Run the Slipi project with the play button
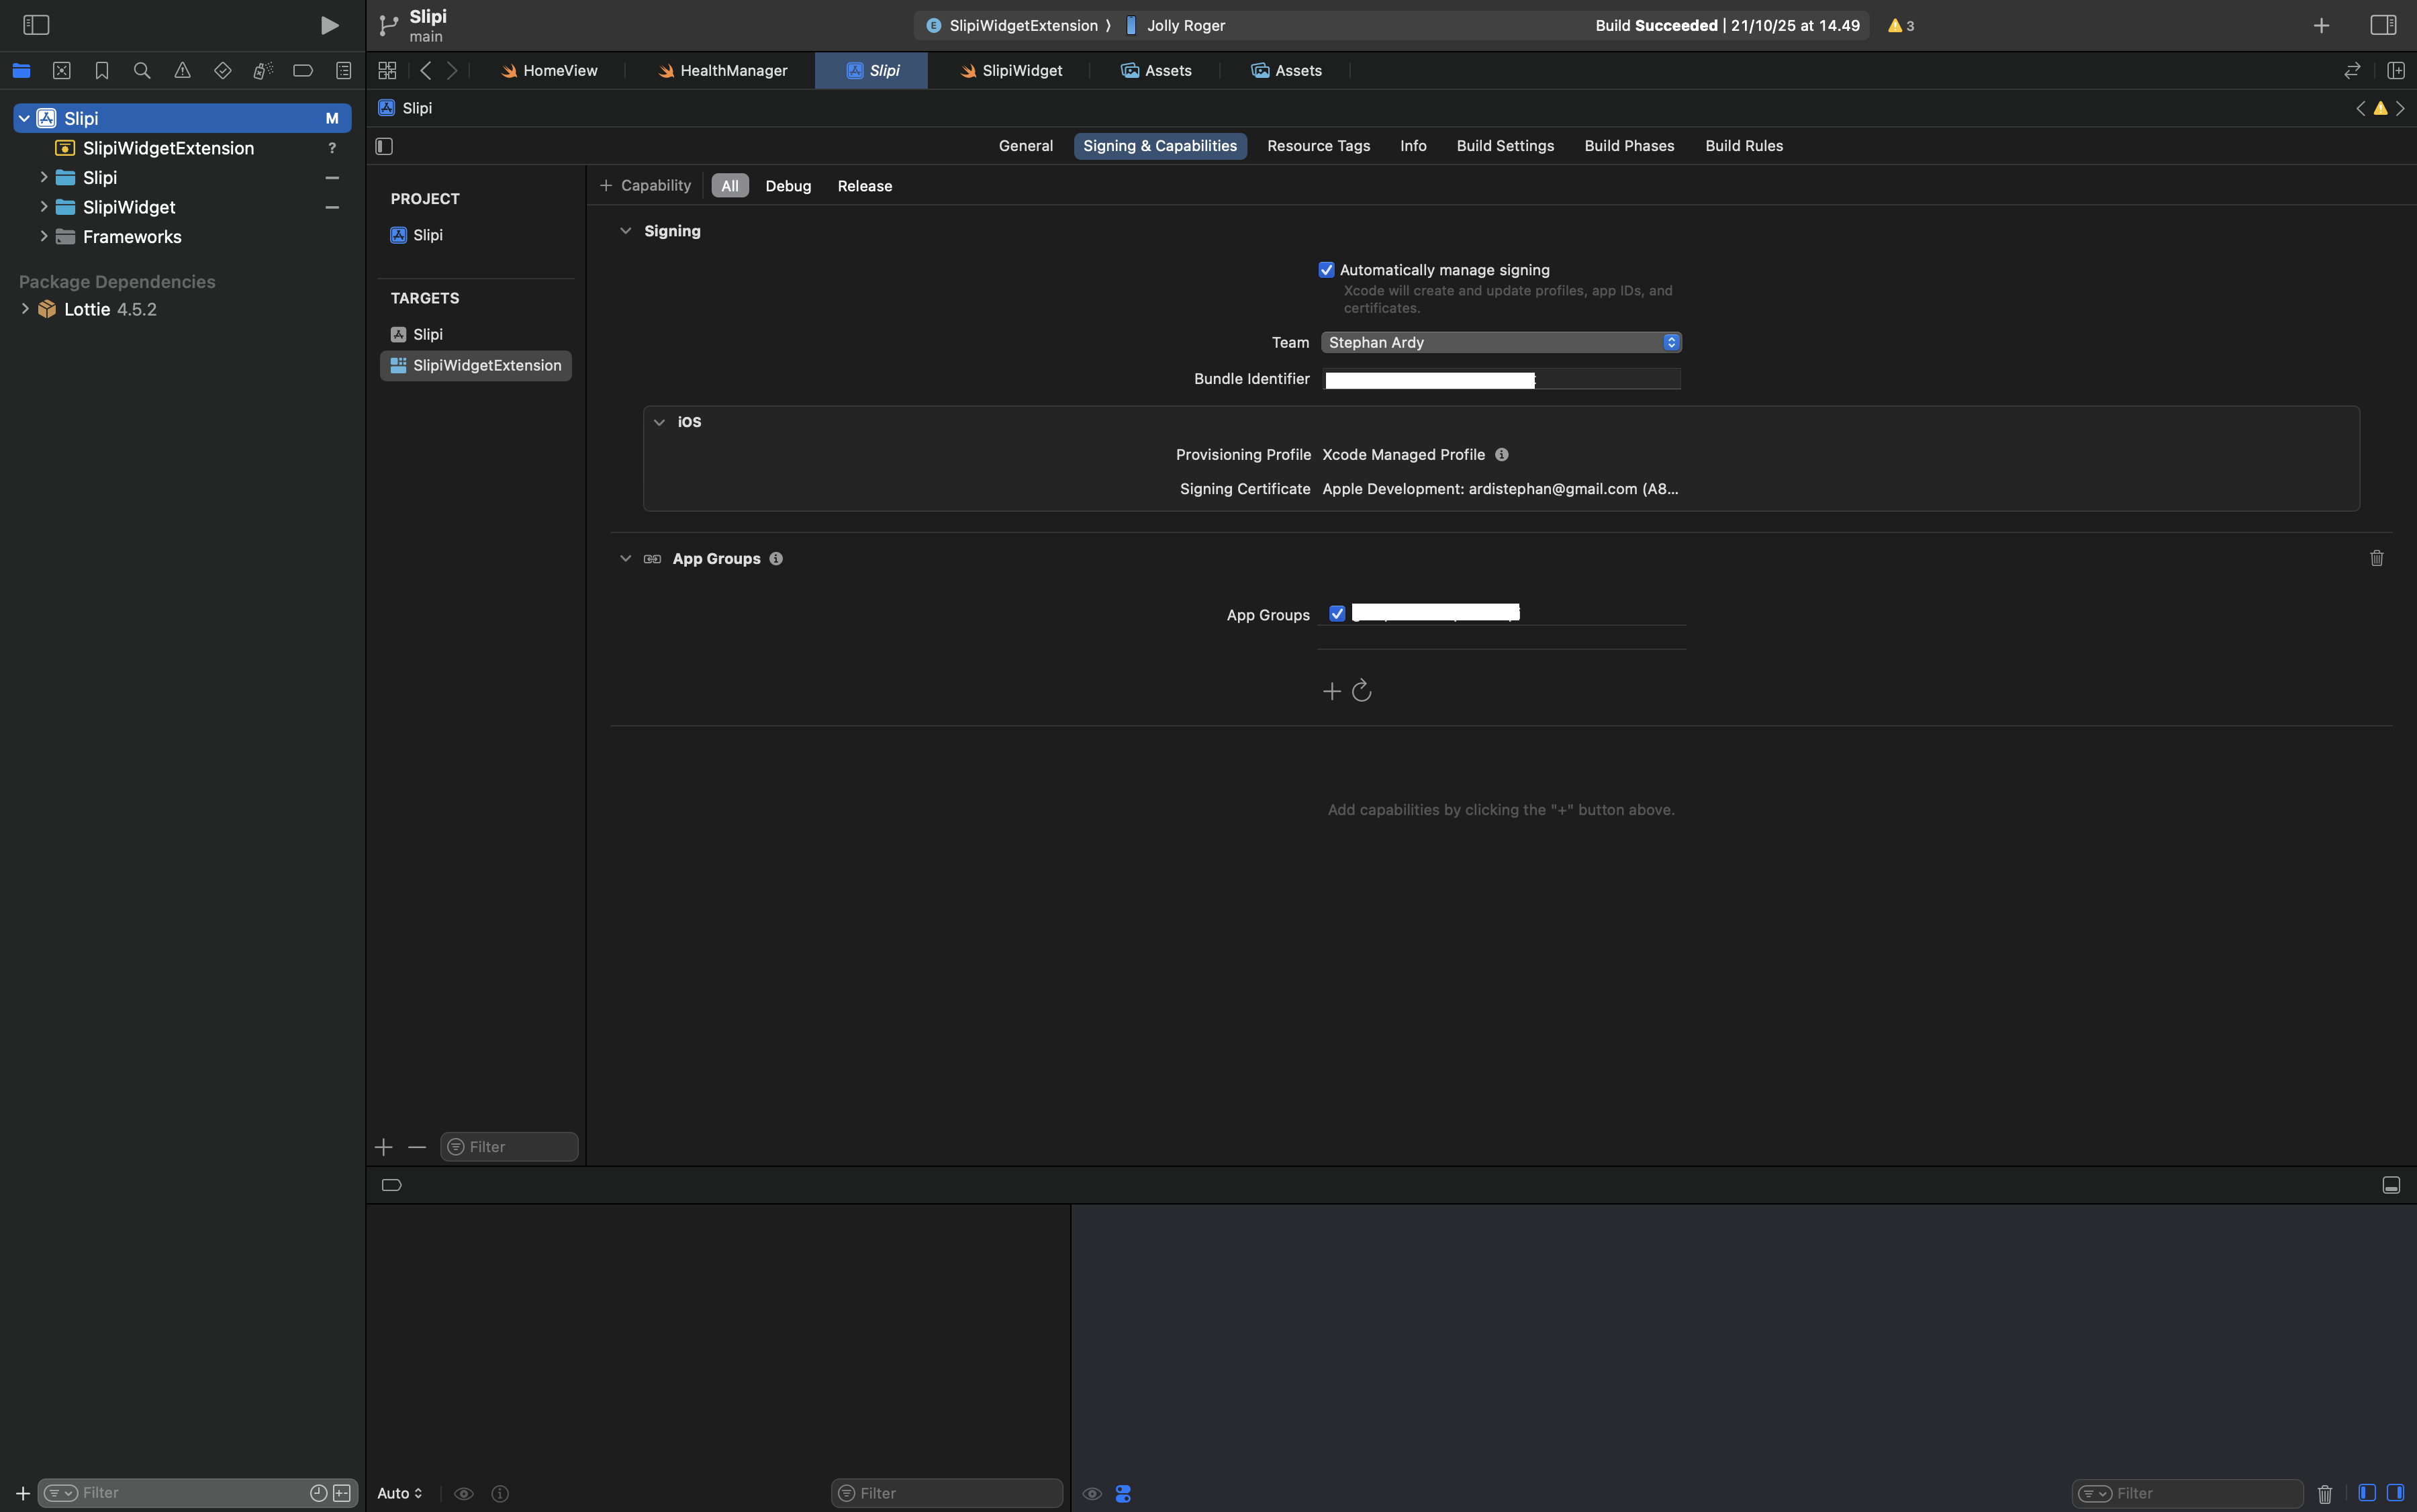2417x1512 pixels. coord(329,25)
